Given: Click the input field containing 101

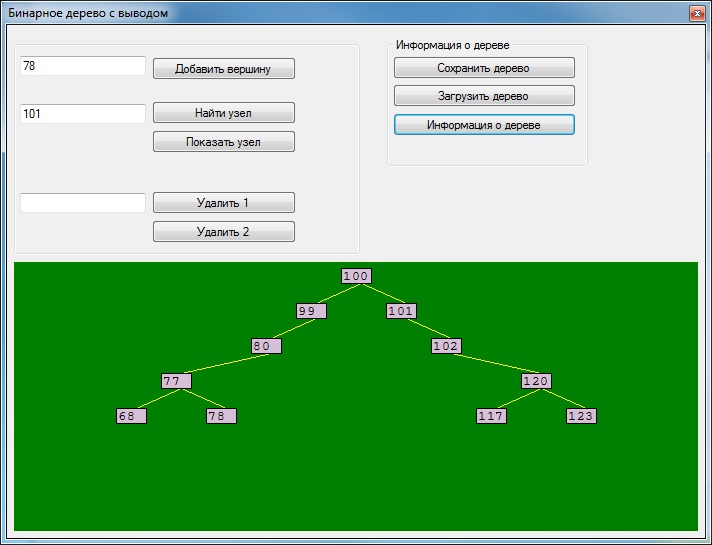Looking at the screenshot, I should 83,114.
